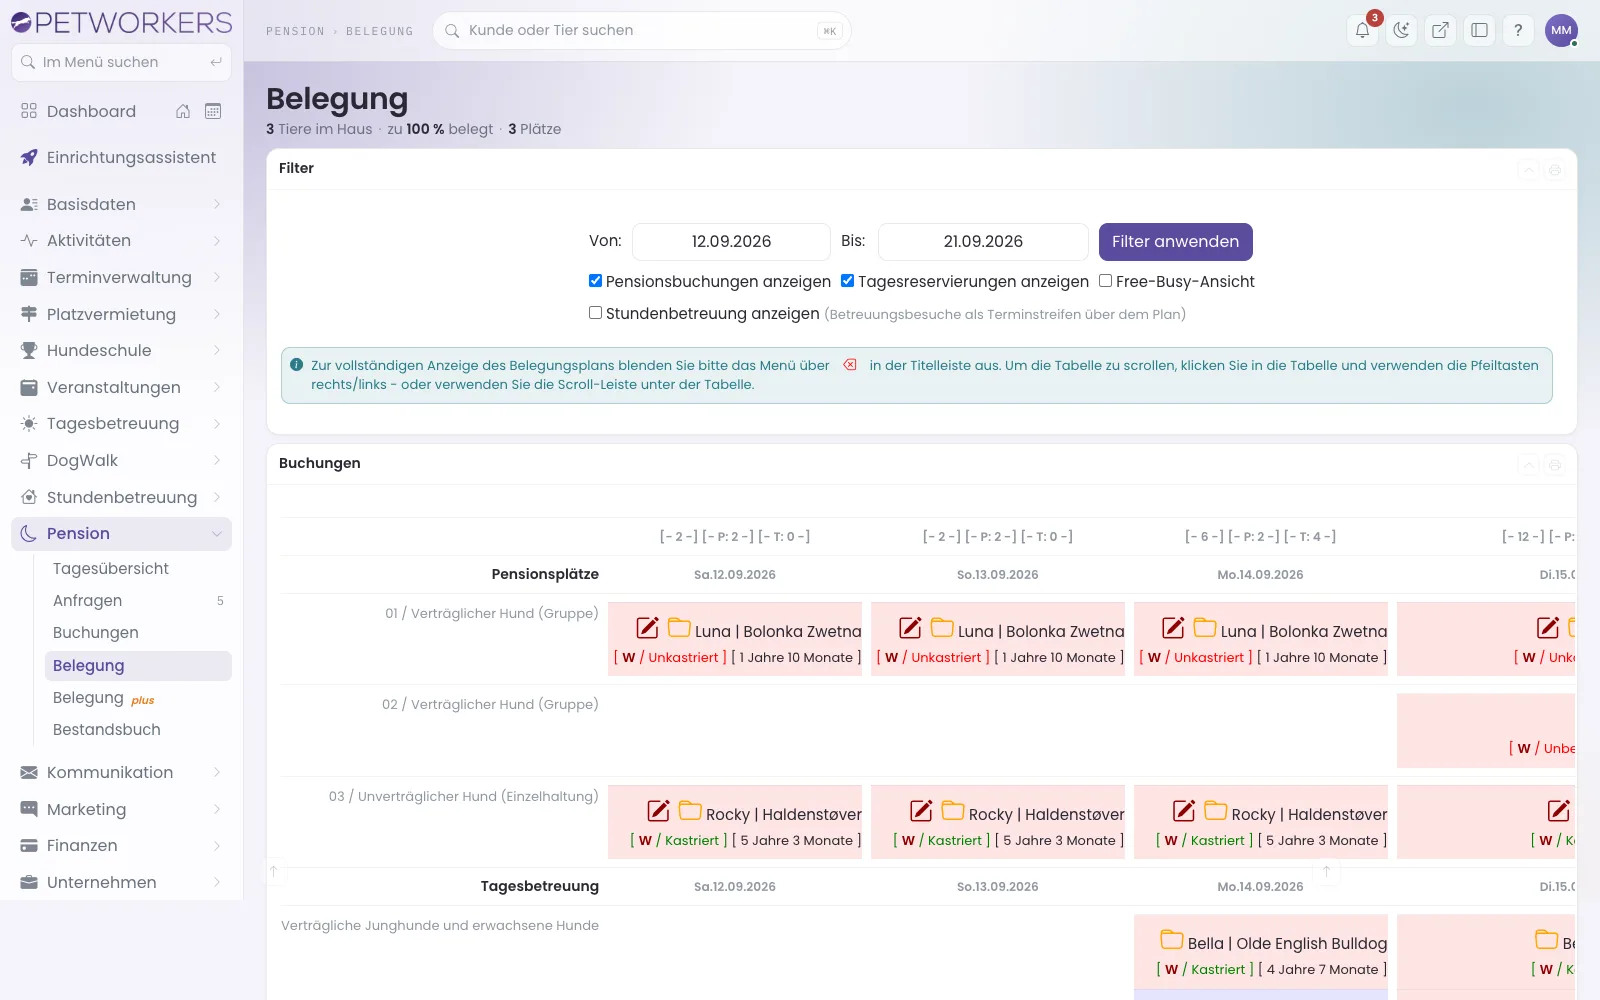
Task: Expand the Terminverwaltung menu
Action: (x=121, y=277)
